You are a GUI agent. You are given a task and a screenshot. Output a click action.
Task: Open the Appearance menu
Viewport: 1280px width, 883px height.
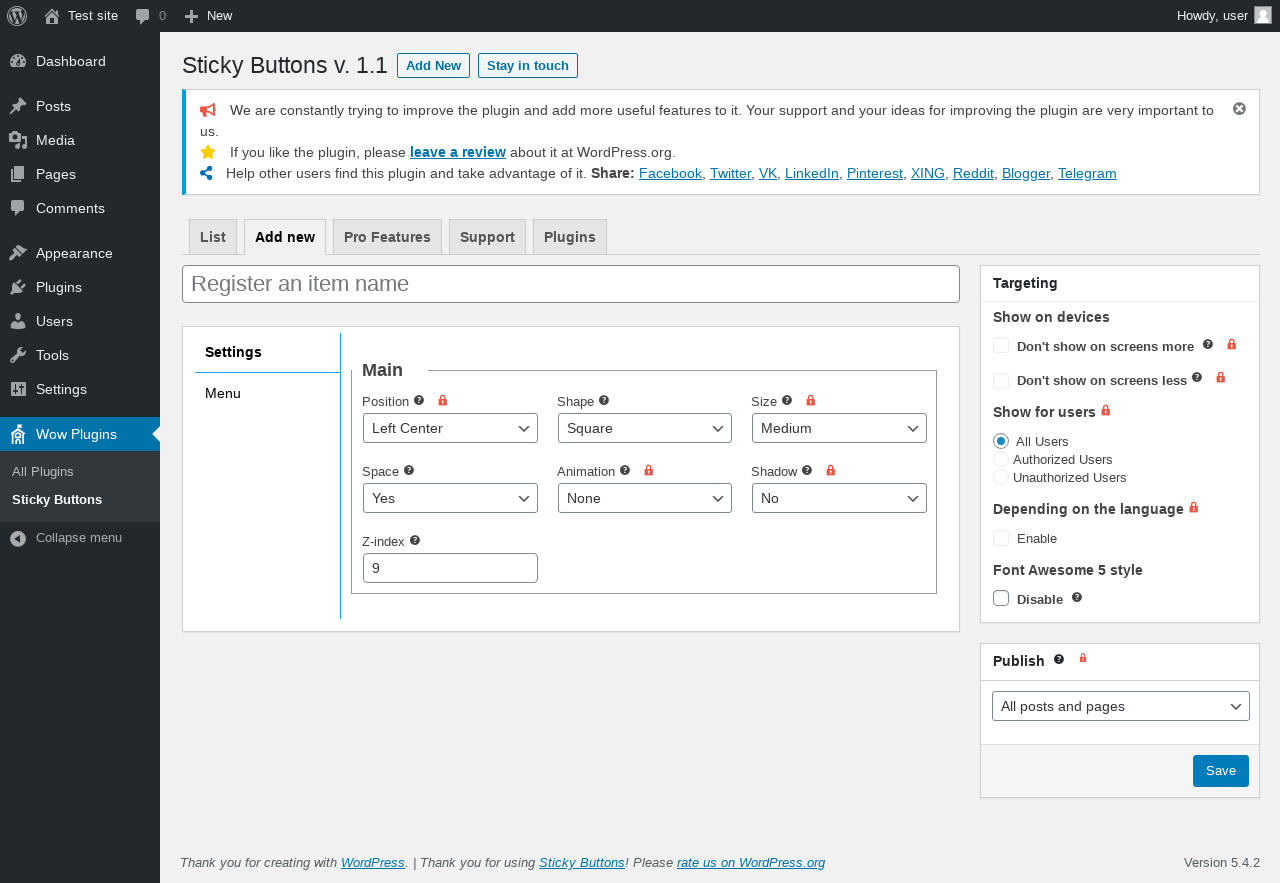click(x=80, y=253)
